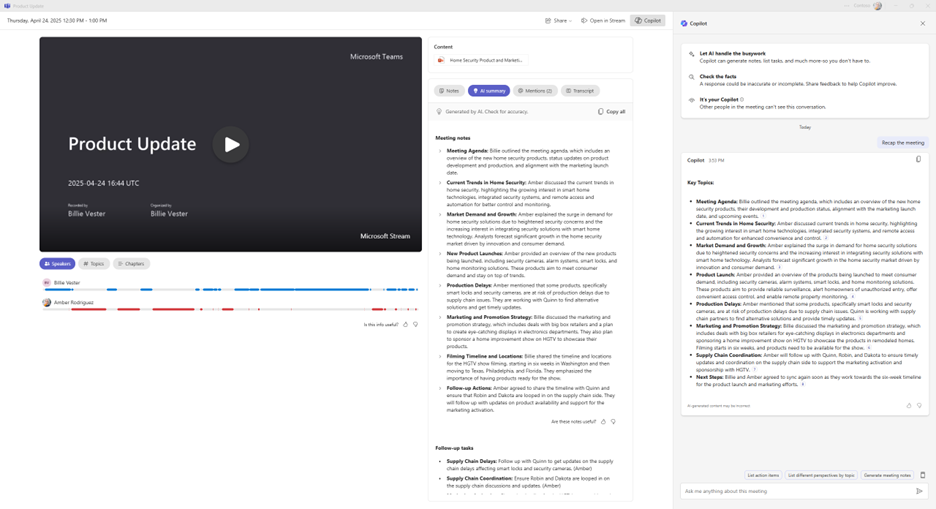Expand the Production Delays note

(x=440, y=285)
